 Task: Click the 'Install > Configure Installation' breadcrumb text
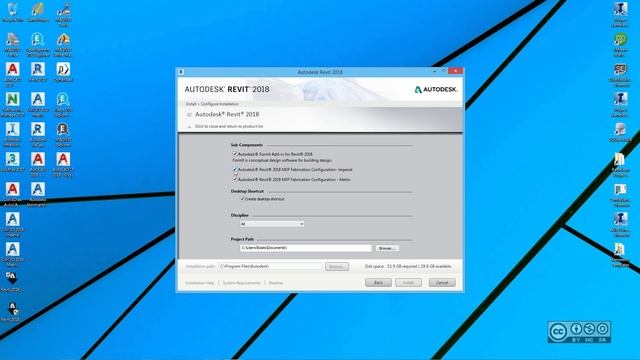pyautogui.click(x=212, y=104)
